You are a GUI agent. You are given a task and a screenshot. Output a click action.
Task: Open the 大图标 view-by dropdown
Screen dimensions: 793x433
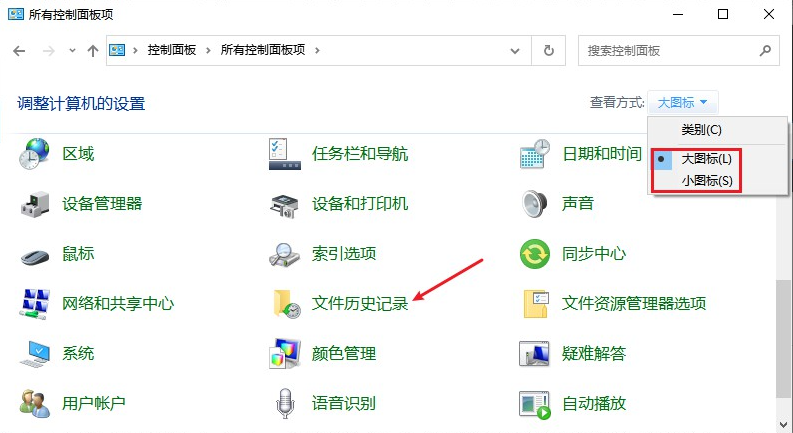682,103
